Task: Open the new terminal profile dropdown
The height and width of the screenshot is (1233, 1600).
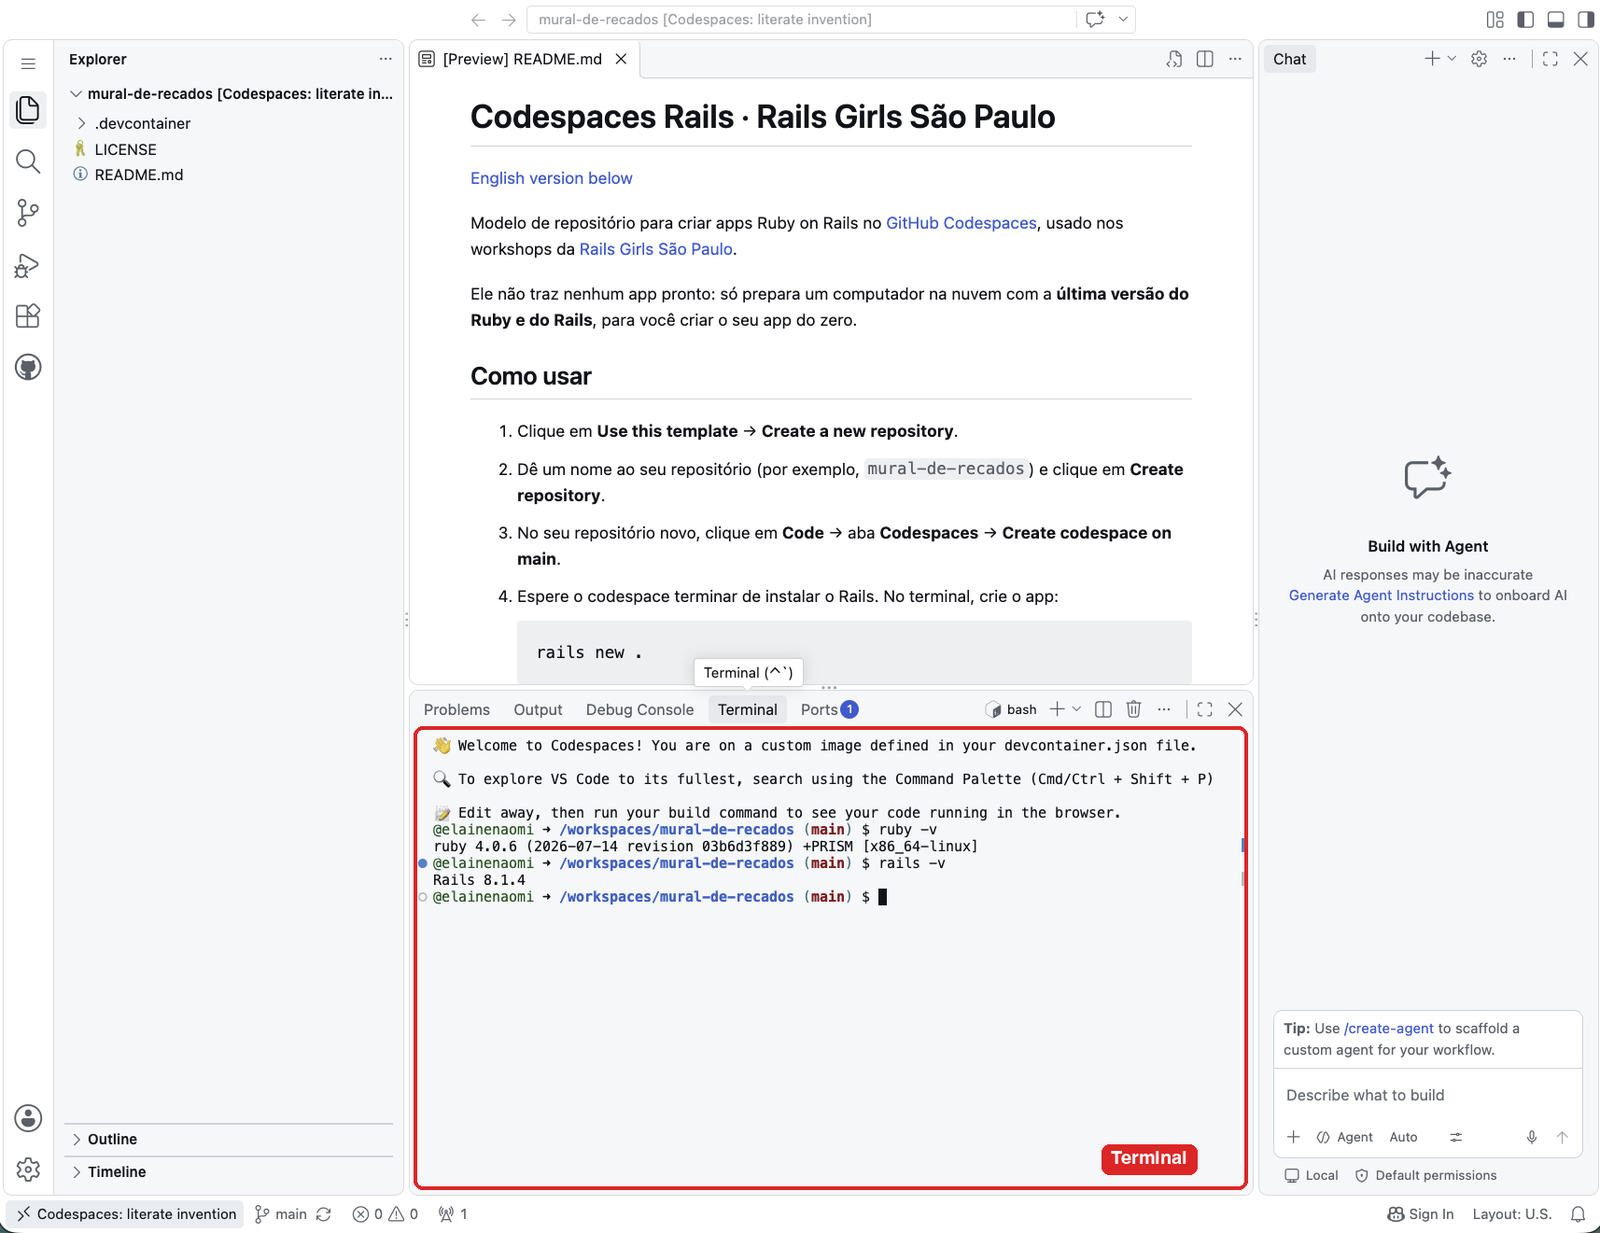Action: point(1077,709)
